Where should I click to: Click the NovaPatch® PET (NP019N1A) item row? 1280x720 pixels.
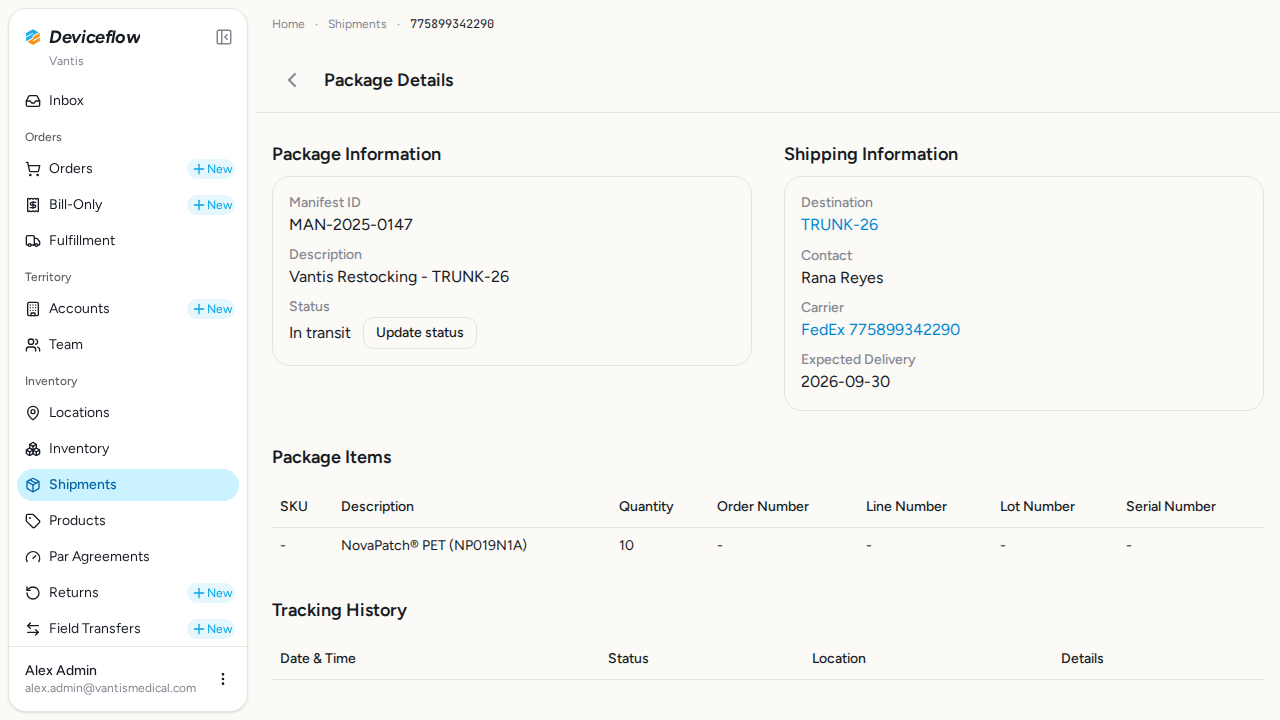pos(768,546)
